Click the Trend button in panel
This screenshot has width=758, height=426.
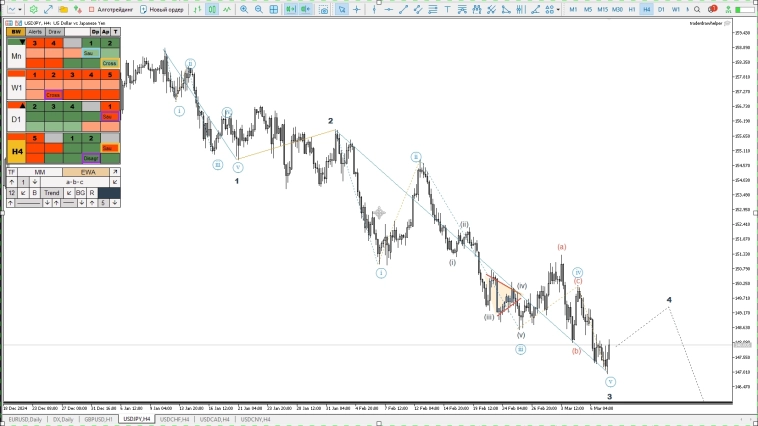pyautogui.click(x=52, y=193)
